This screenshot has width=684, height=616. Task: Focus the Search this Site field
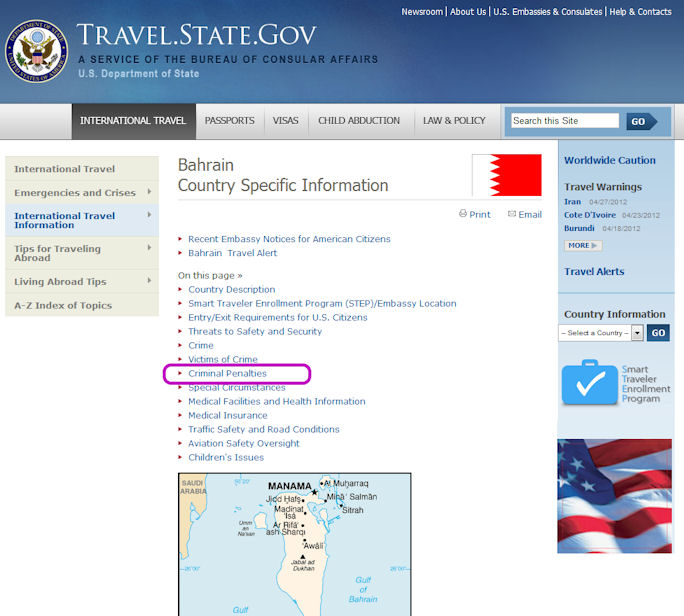click(x=565, y=121)
